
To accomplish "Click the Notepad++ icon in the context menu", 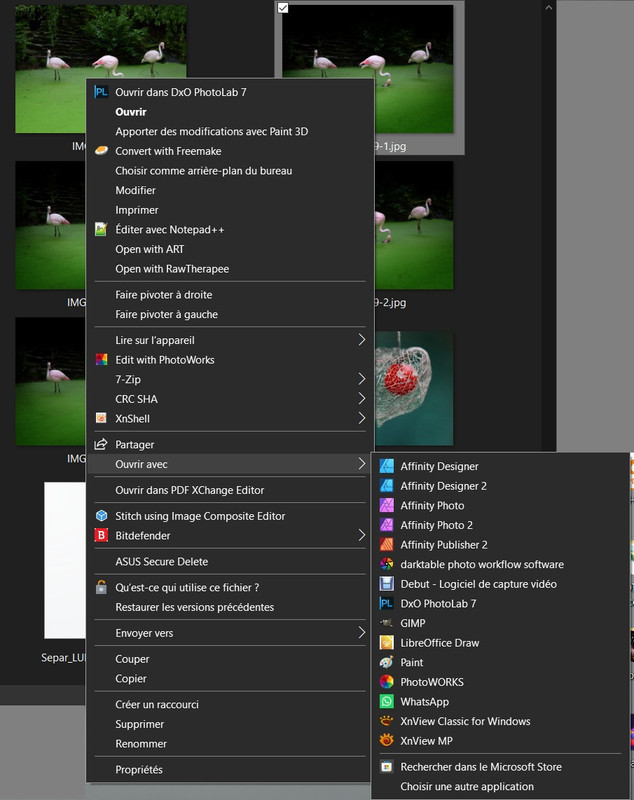I will coord(102,230).
